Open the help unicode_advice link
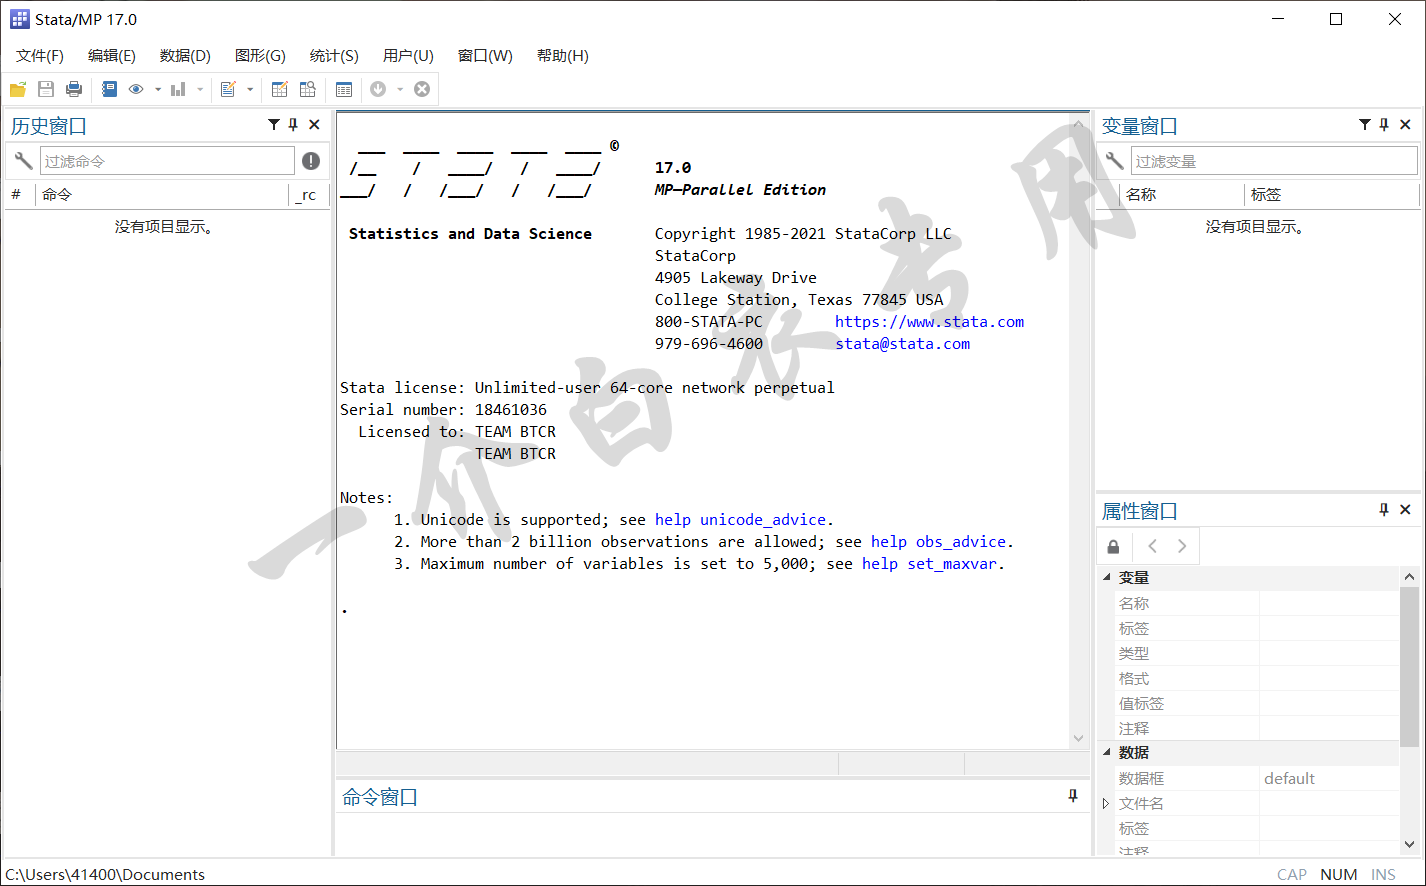Viewport: 1426px width, 886px height. tap(740, 520)
